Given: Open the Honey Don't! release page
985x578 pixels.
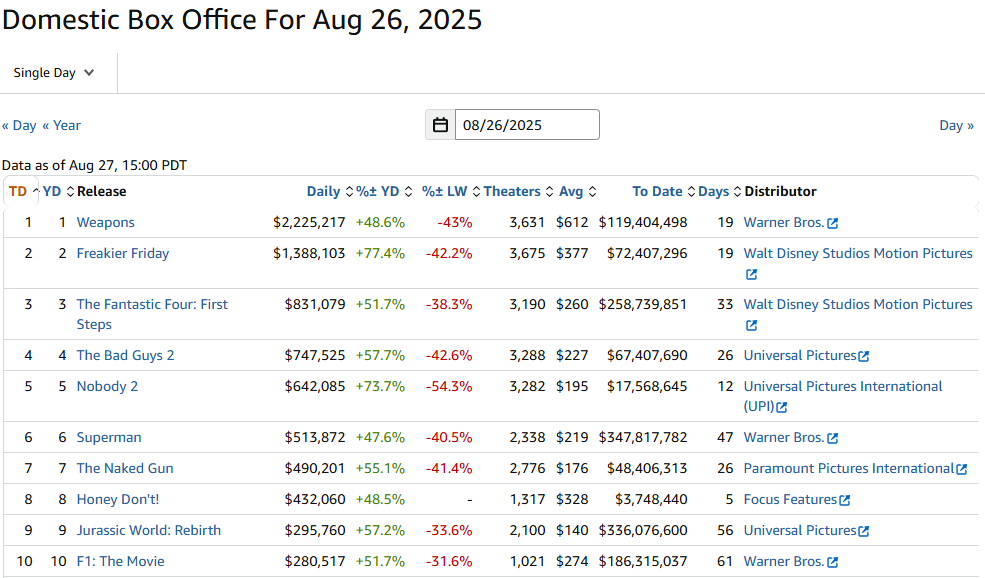Looking at the screenshot, I should (117, 499).
